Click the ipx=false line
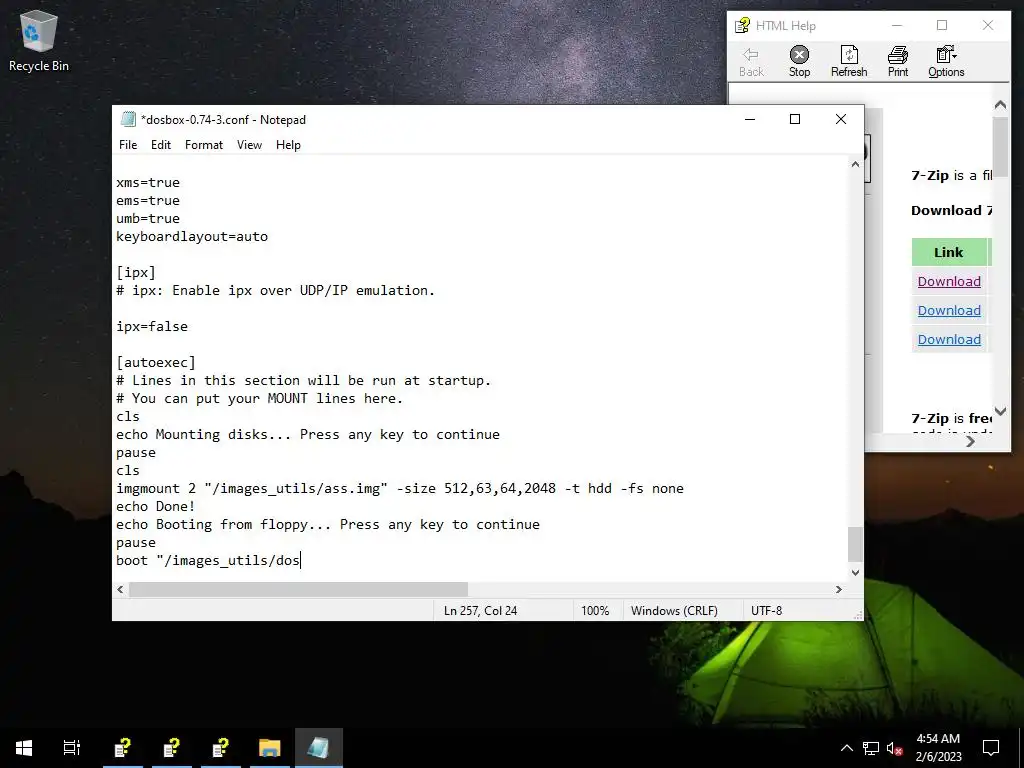The width and height of the screenshot is (1024, 768). (152, 327)
